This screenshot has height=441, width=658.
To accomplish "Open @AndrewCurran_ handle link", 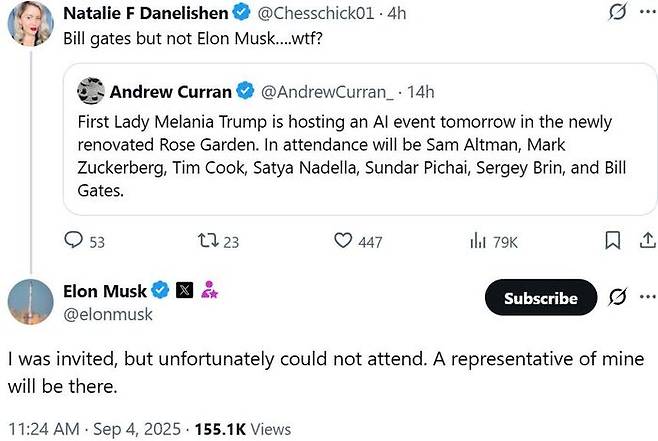I will click(327, 92).
